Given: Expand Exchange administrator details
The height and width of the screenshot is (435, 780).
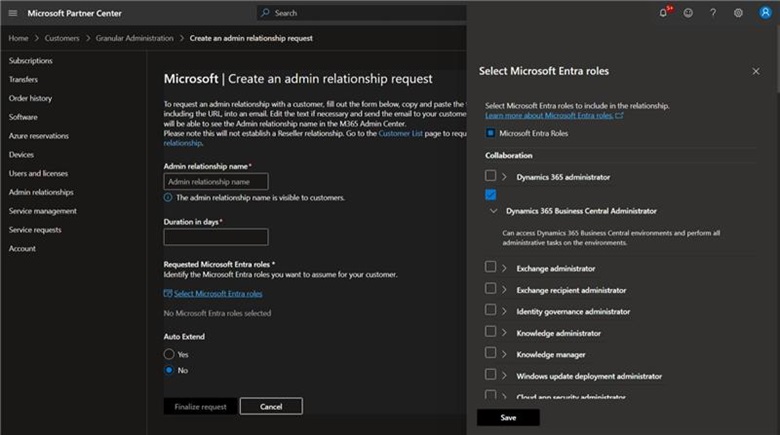Looking at the screenshot, I should point(504,269).
